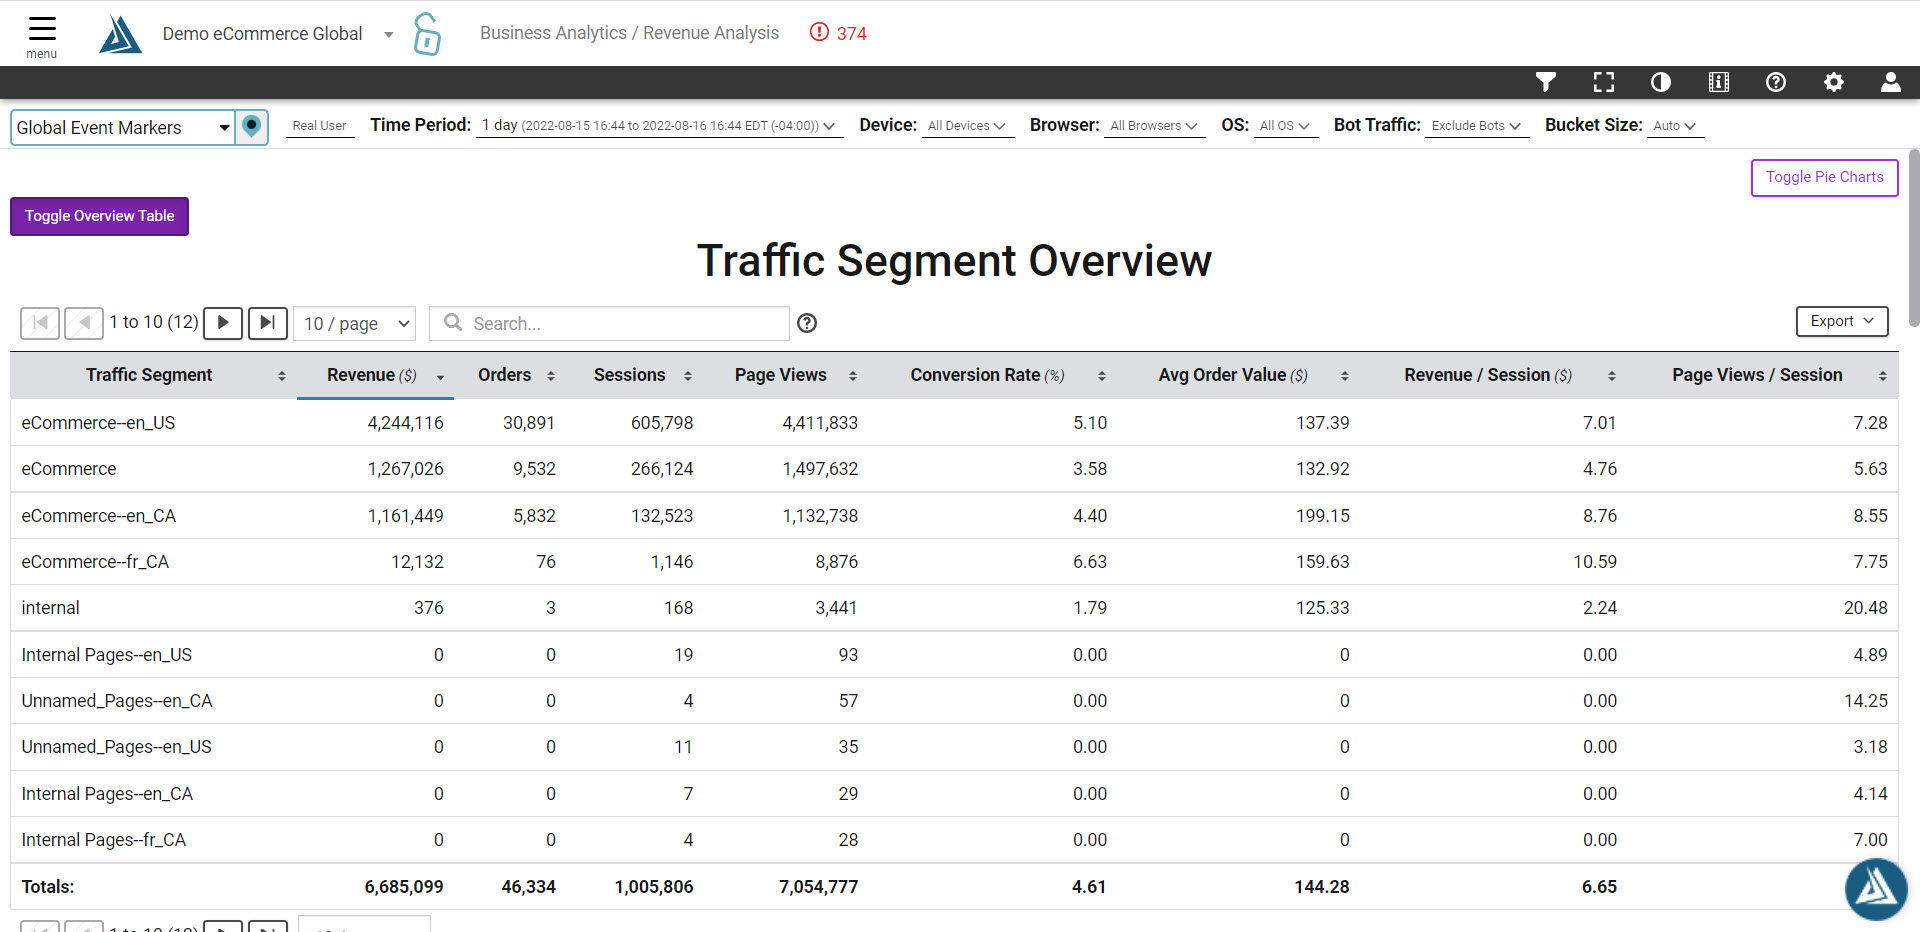Click Internal Pages--en_US segment

[x=107, y=655]
